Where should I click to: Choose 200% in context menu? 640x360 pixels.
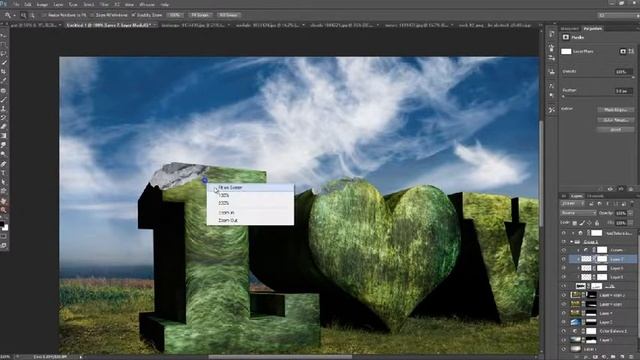[250, 203]
